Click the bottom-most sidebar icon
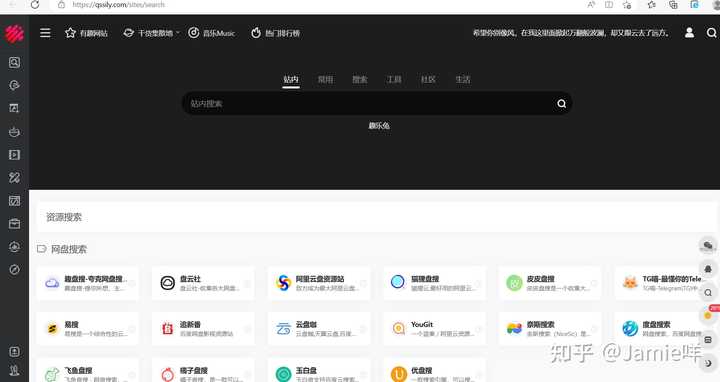The image size is (720, 382). [14, 371]
